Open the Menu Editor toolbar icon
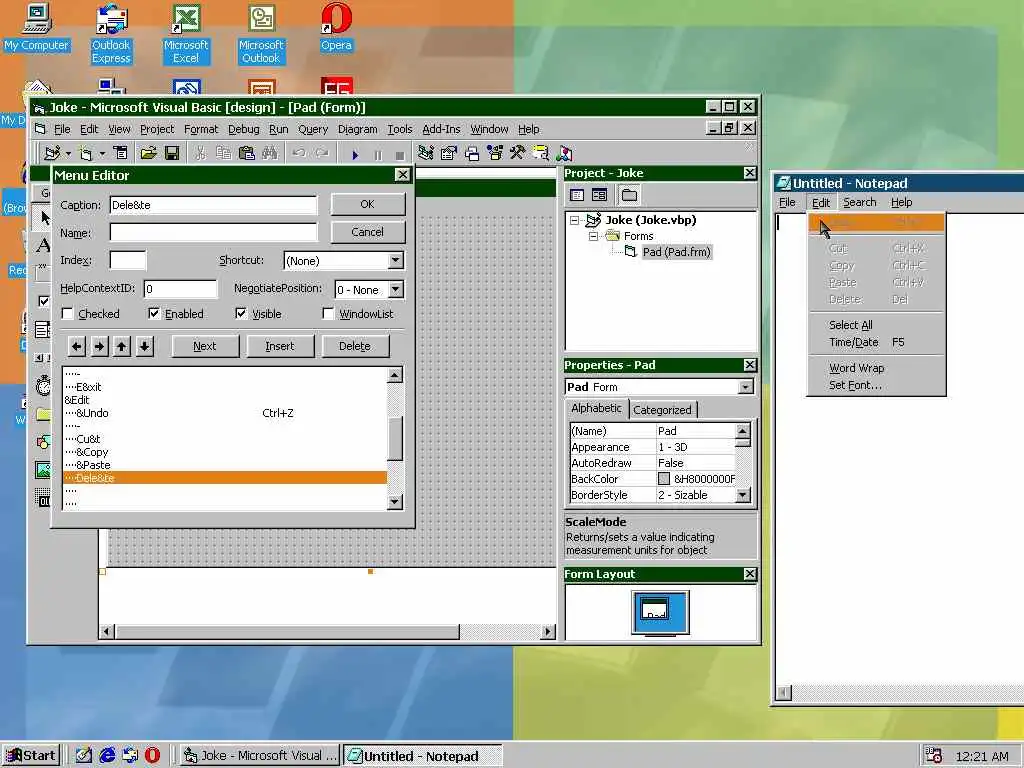This screenshot has height=768, width=1024. pyautogui.click(x=121, y=153)
